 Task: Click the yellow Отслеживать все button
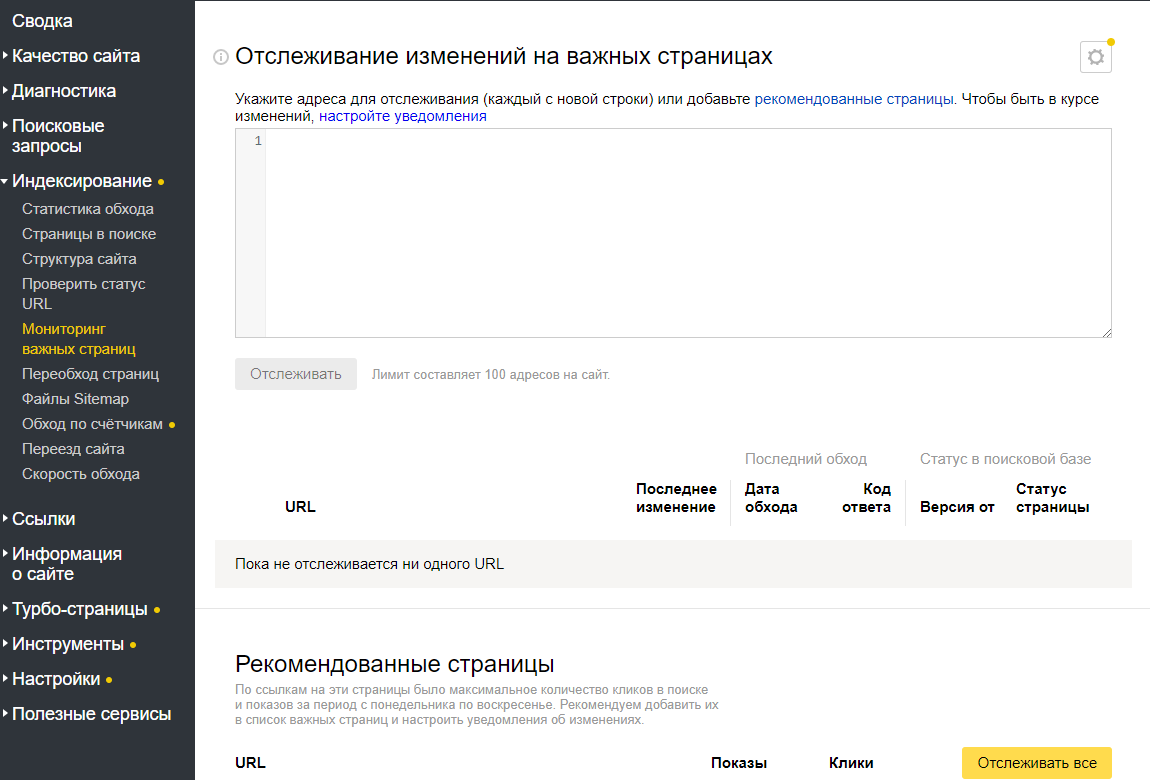point(1037,763)
